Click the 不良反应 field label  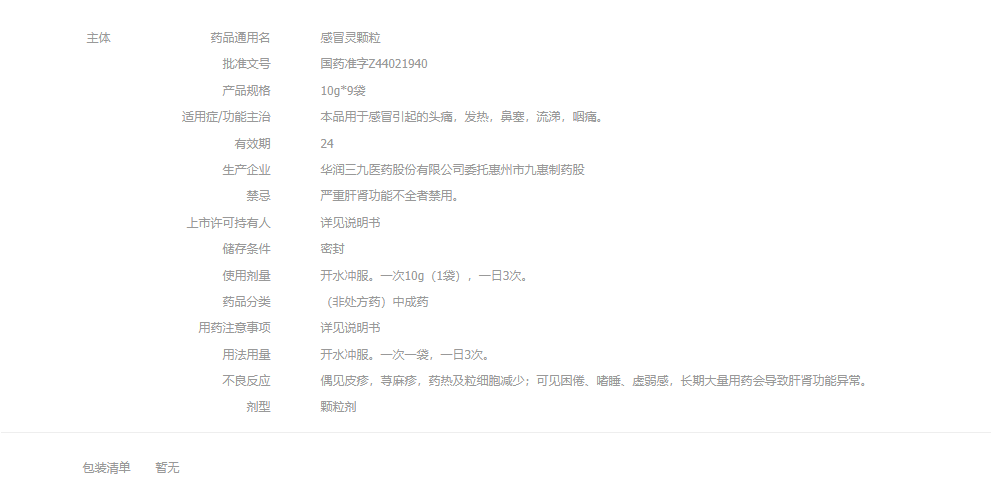coord(246,381)
